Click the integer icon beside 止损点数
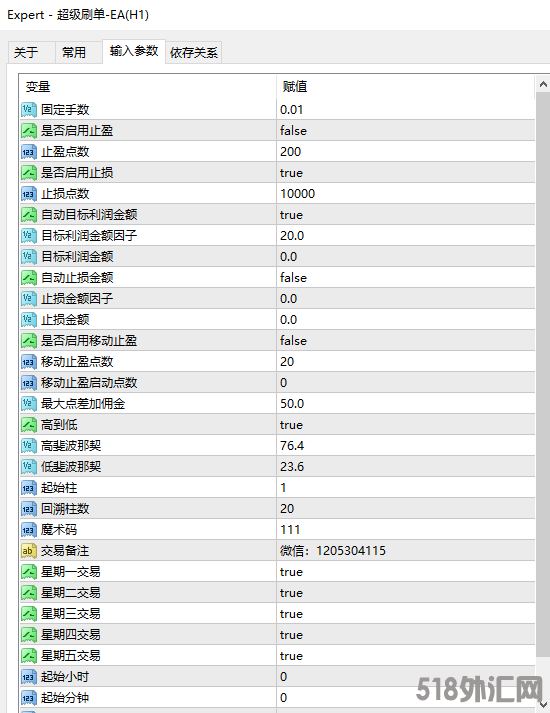This screenshot has width=550, height=713. 29,194
